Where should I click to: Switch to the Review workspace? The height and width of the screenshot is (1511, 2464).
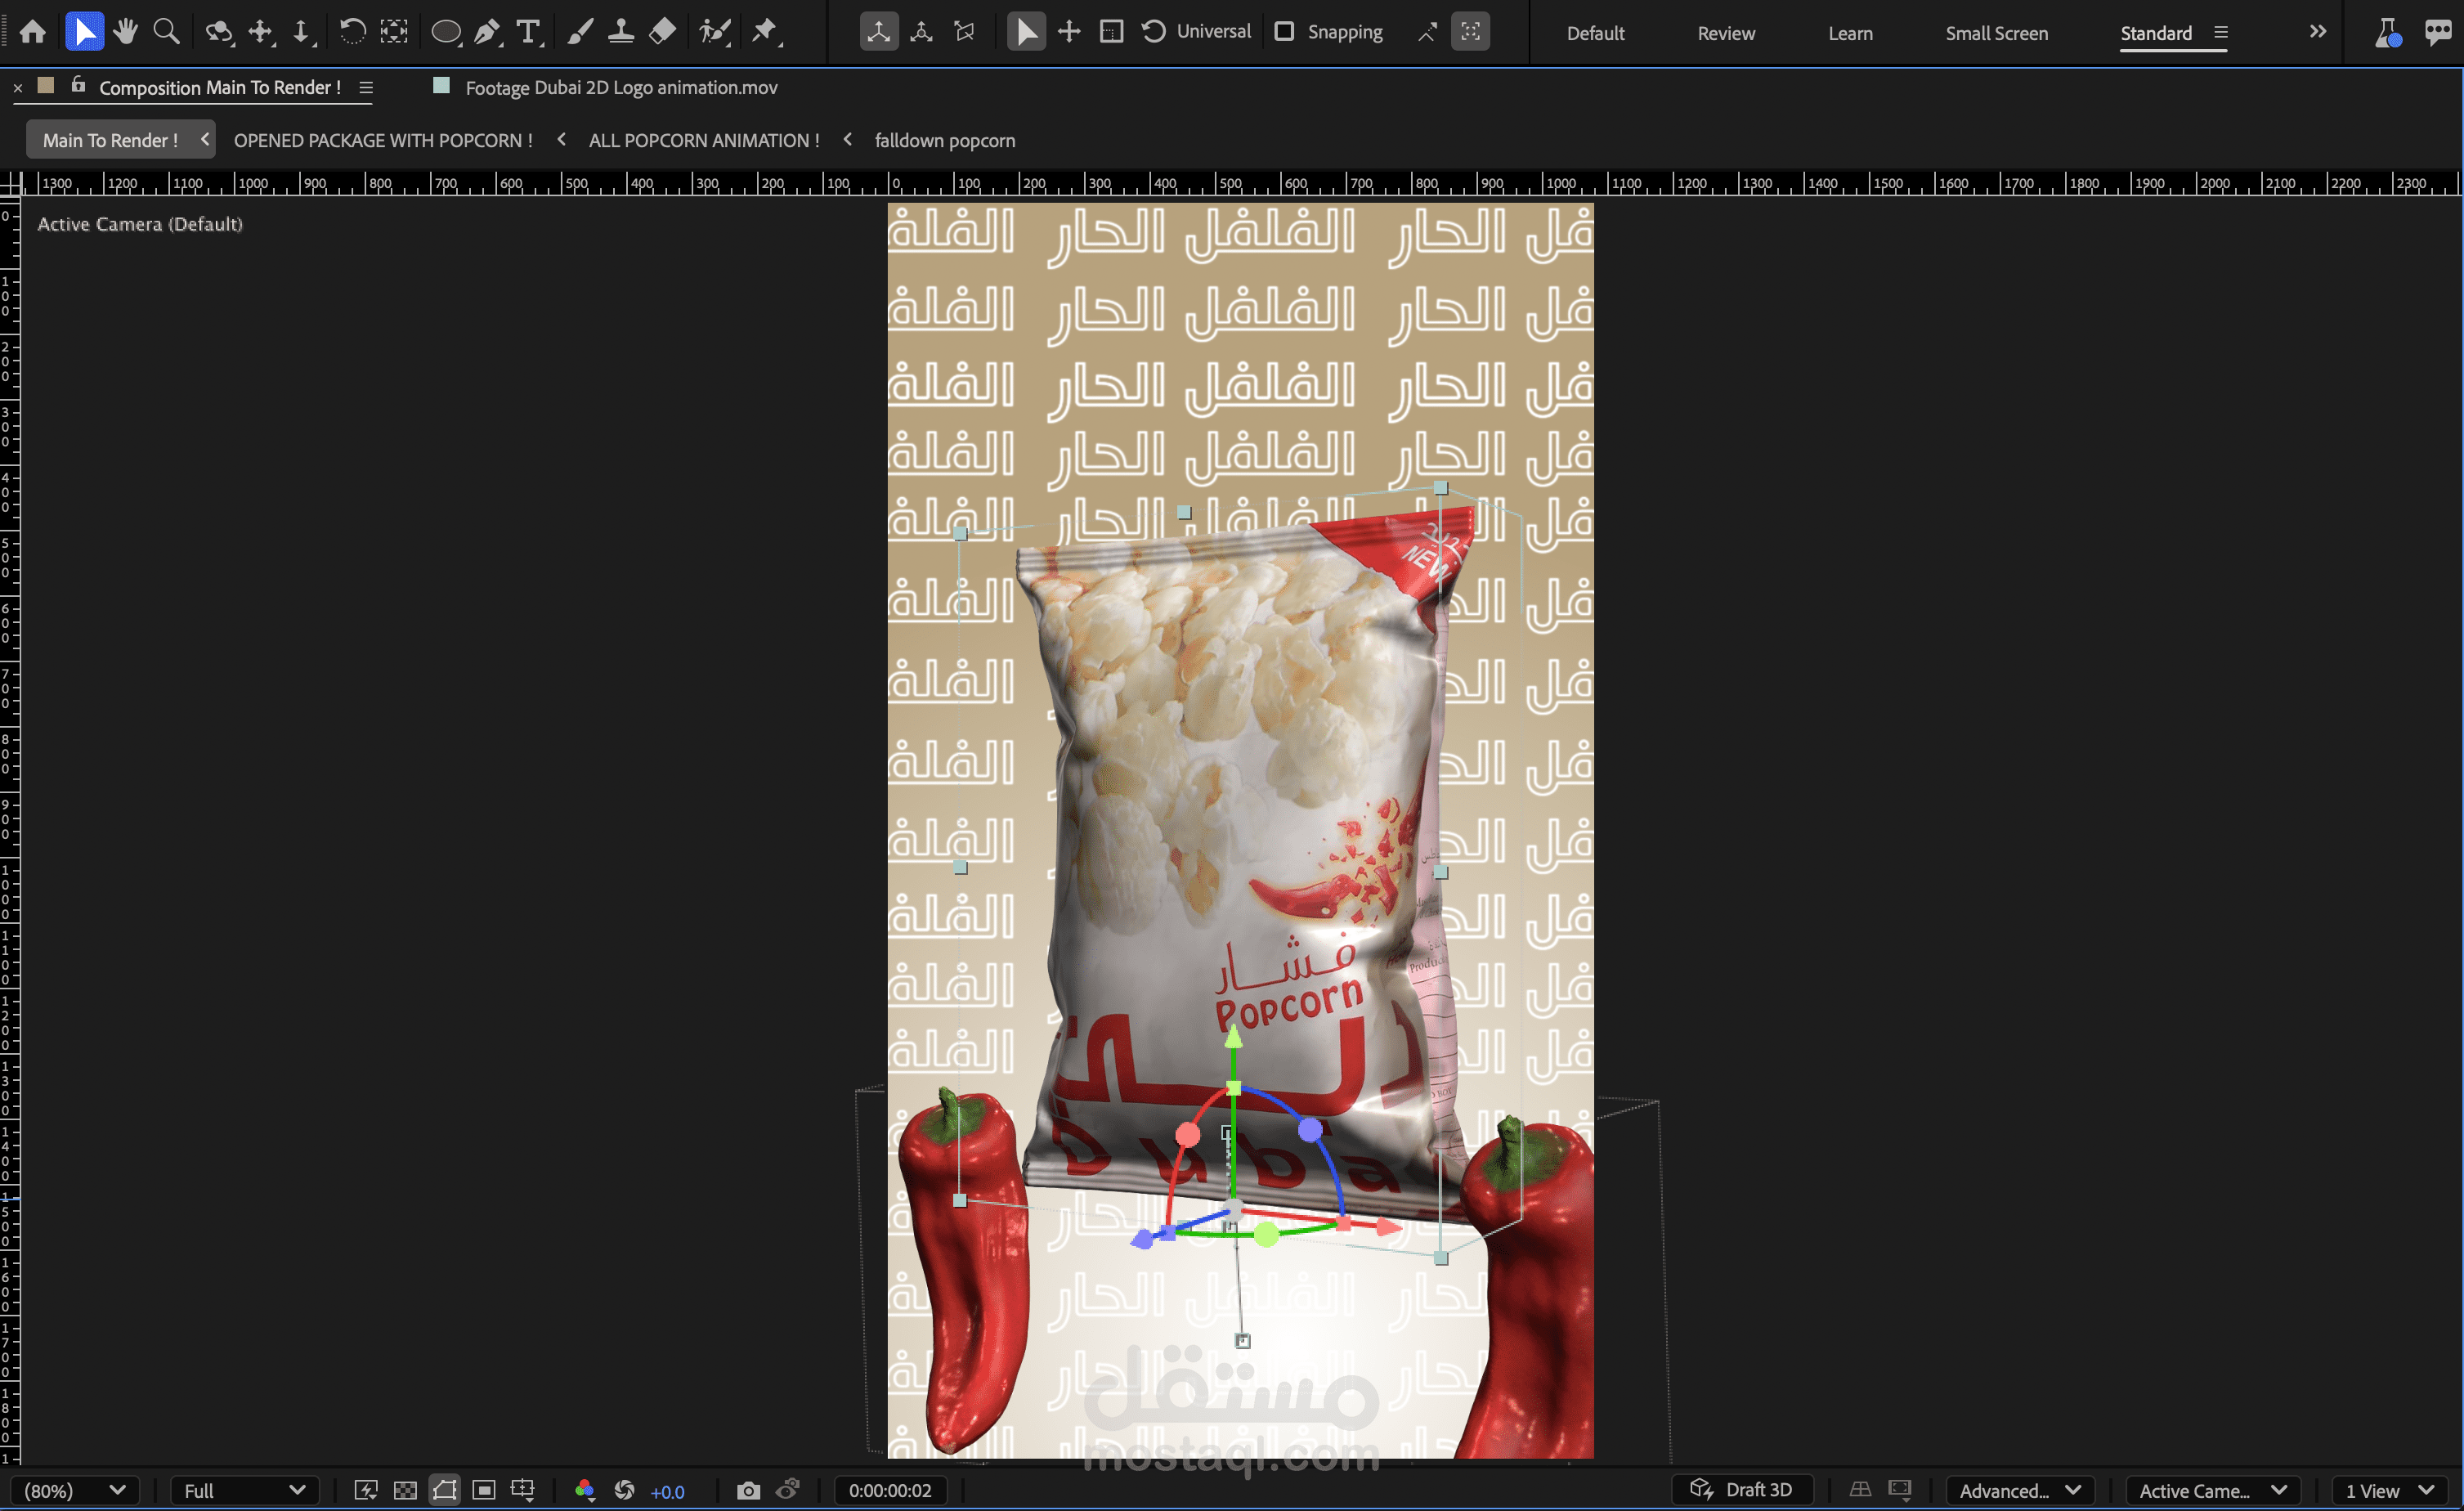coord(1725,33)
